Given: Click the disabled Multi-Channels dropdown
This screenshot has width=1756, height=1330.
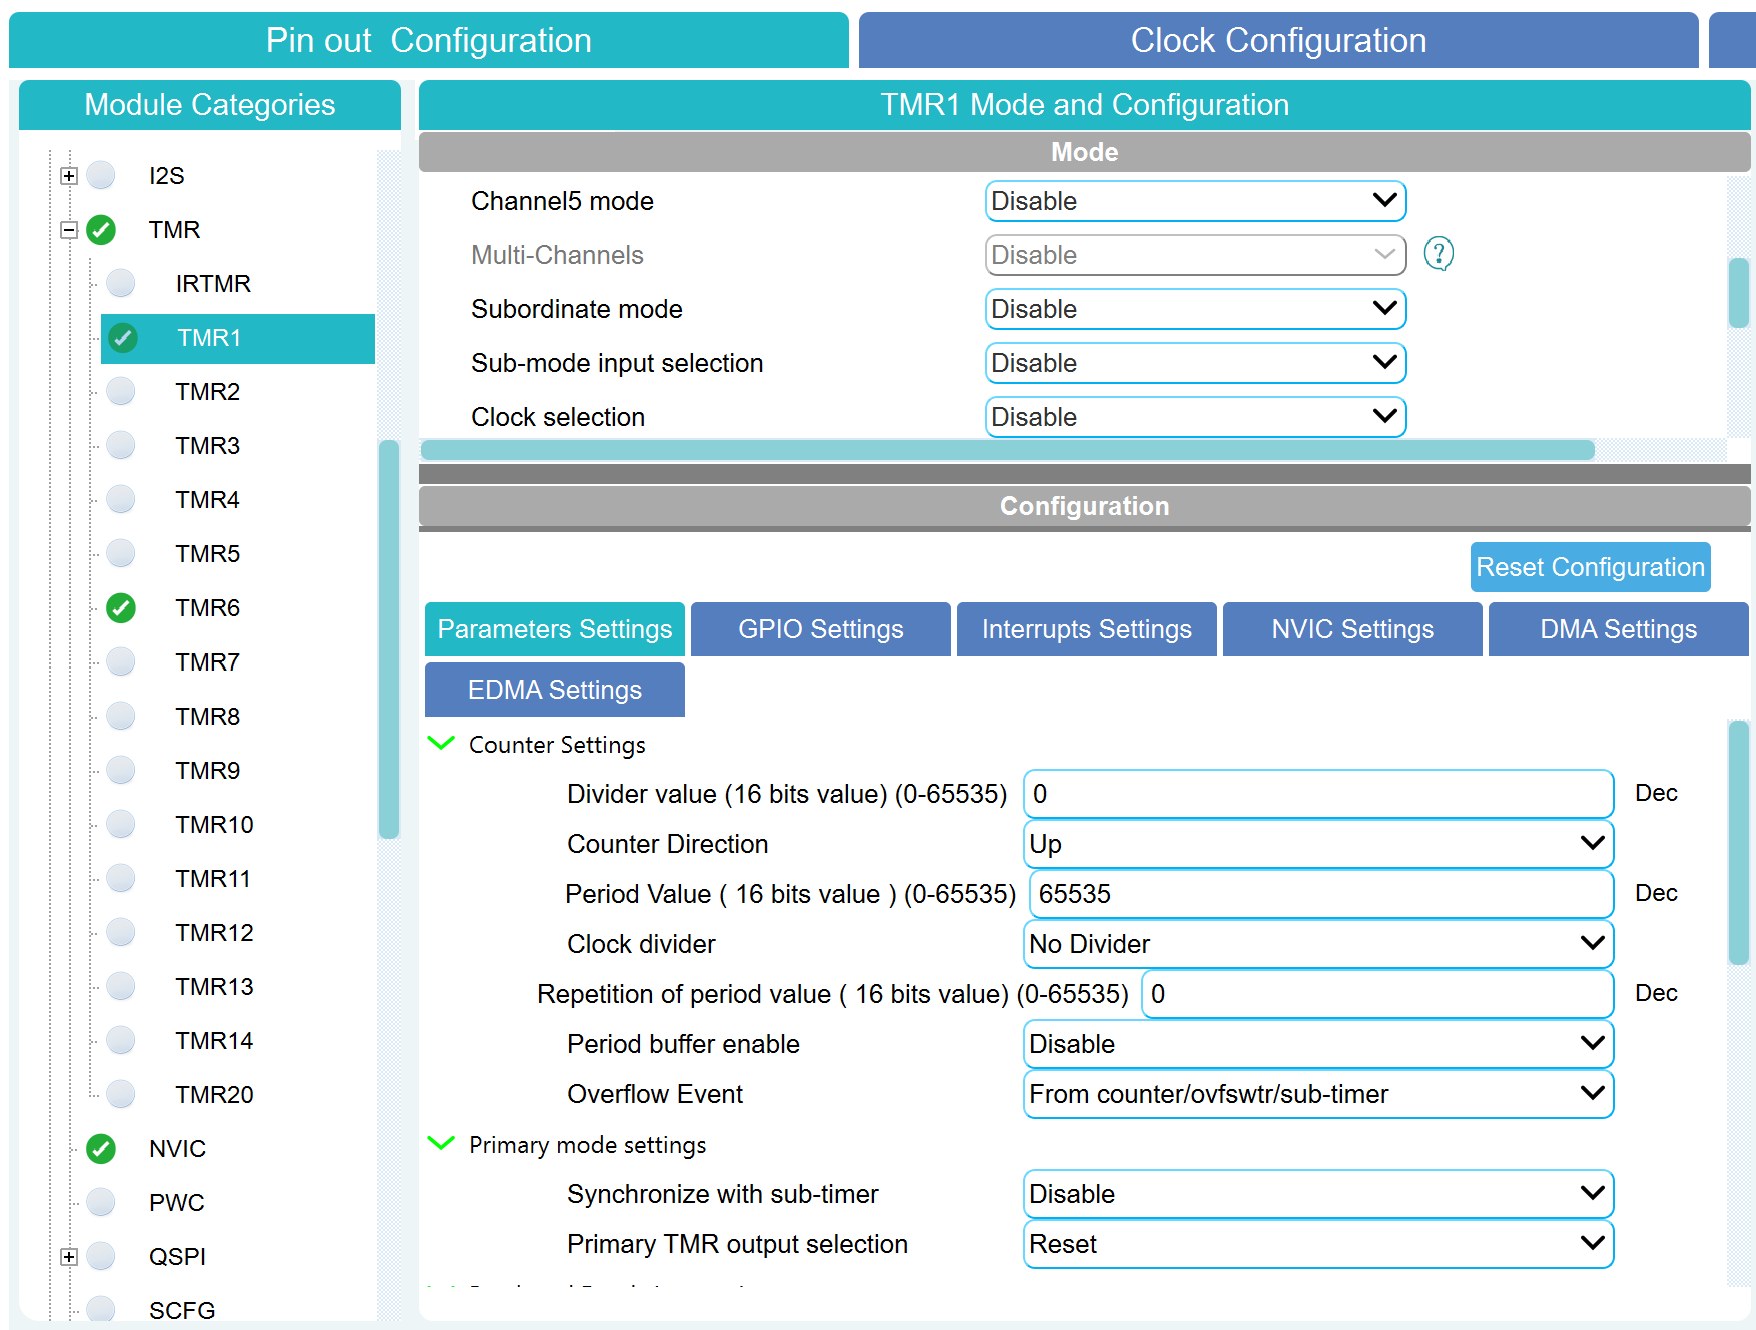Looking at the screenshot, I should [x=1195, y=255].
